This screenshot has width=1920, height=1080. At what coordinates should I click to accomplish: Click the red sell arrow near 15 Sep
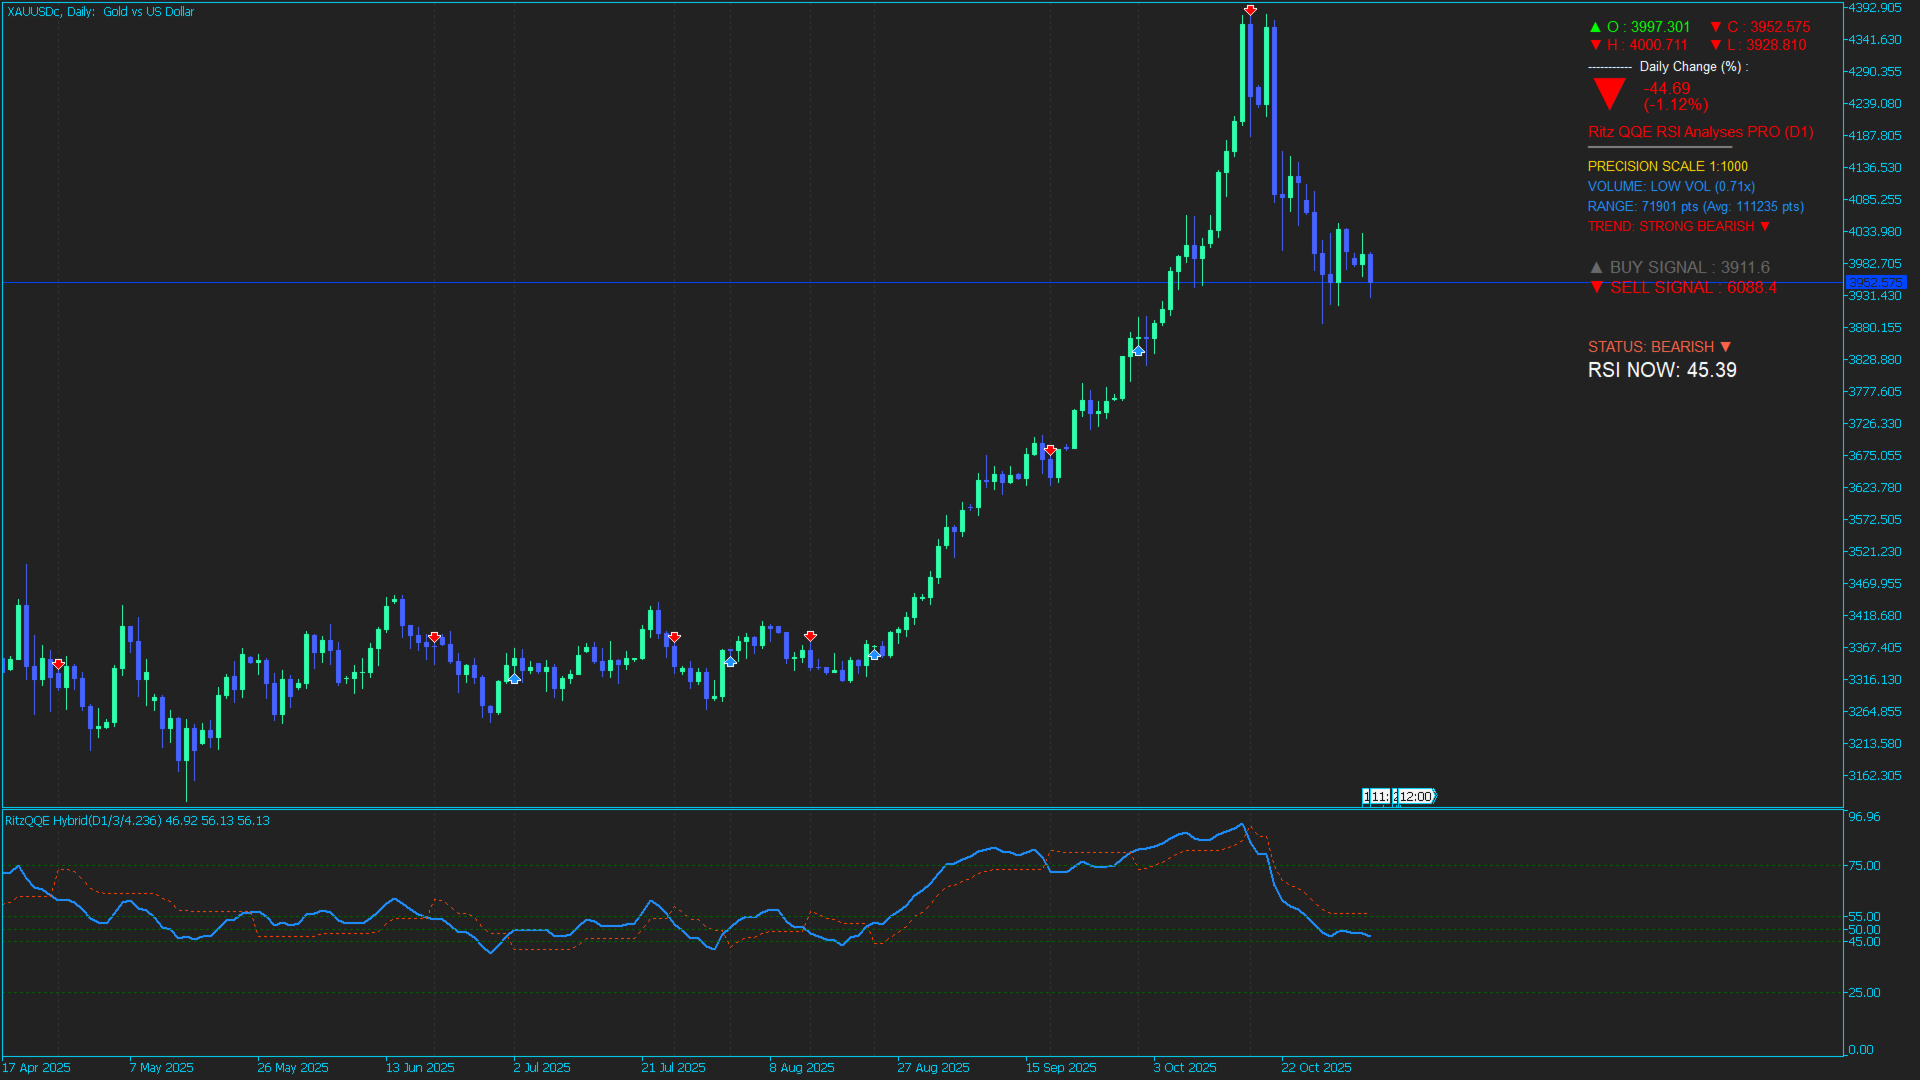click(x=1050, y=450)
